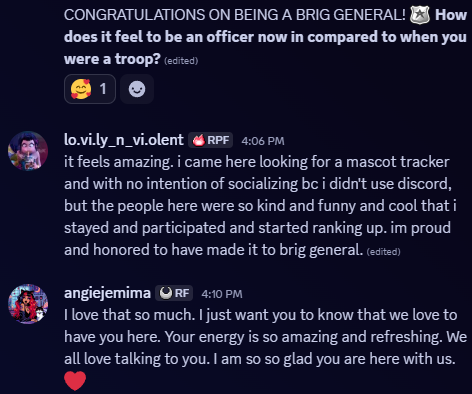Open lo.vi.ly_n_vi.olent's avatar profile

pyautogui.click(x=28, y=151)
